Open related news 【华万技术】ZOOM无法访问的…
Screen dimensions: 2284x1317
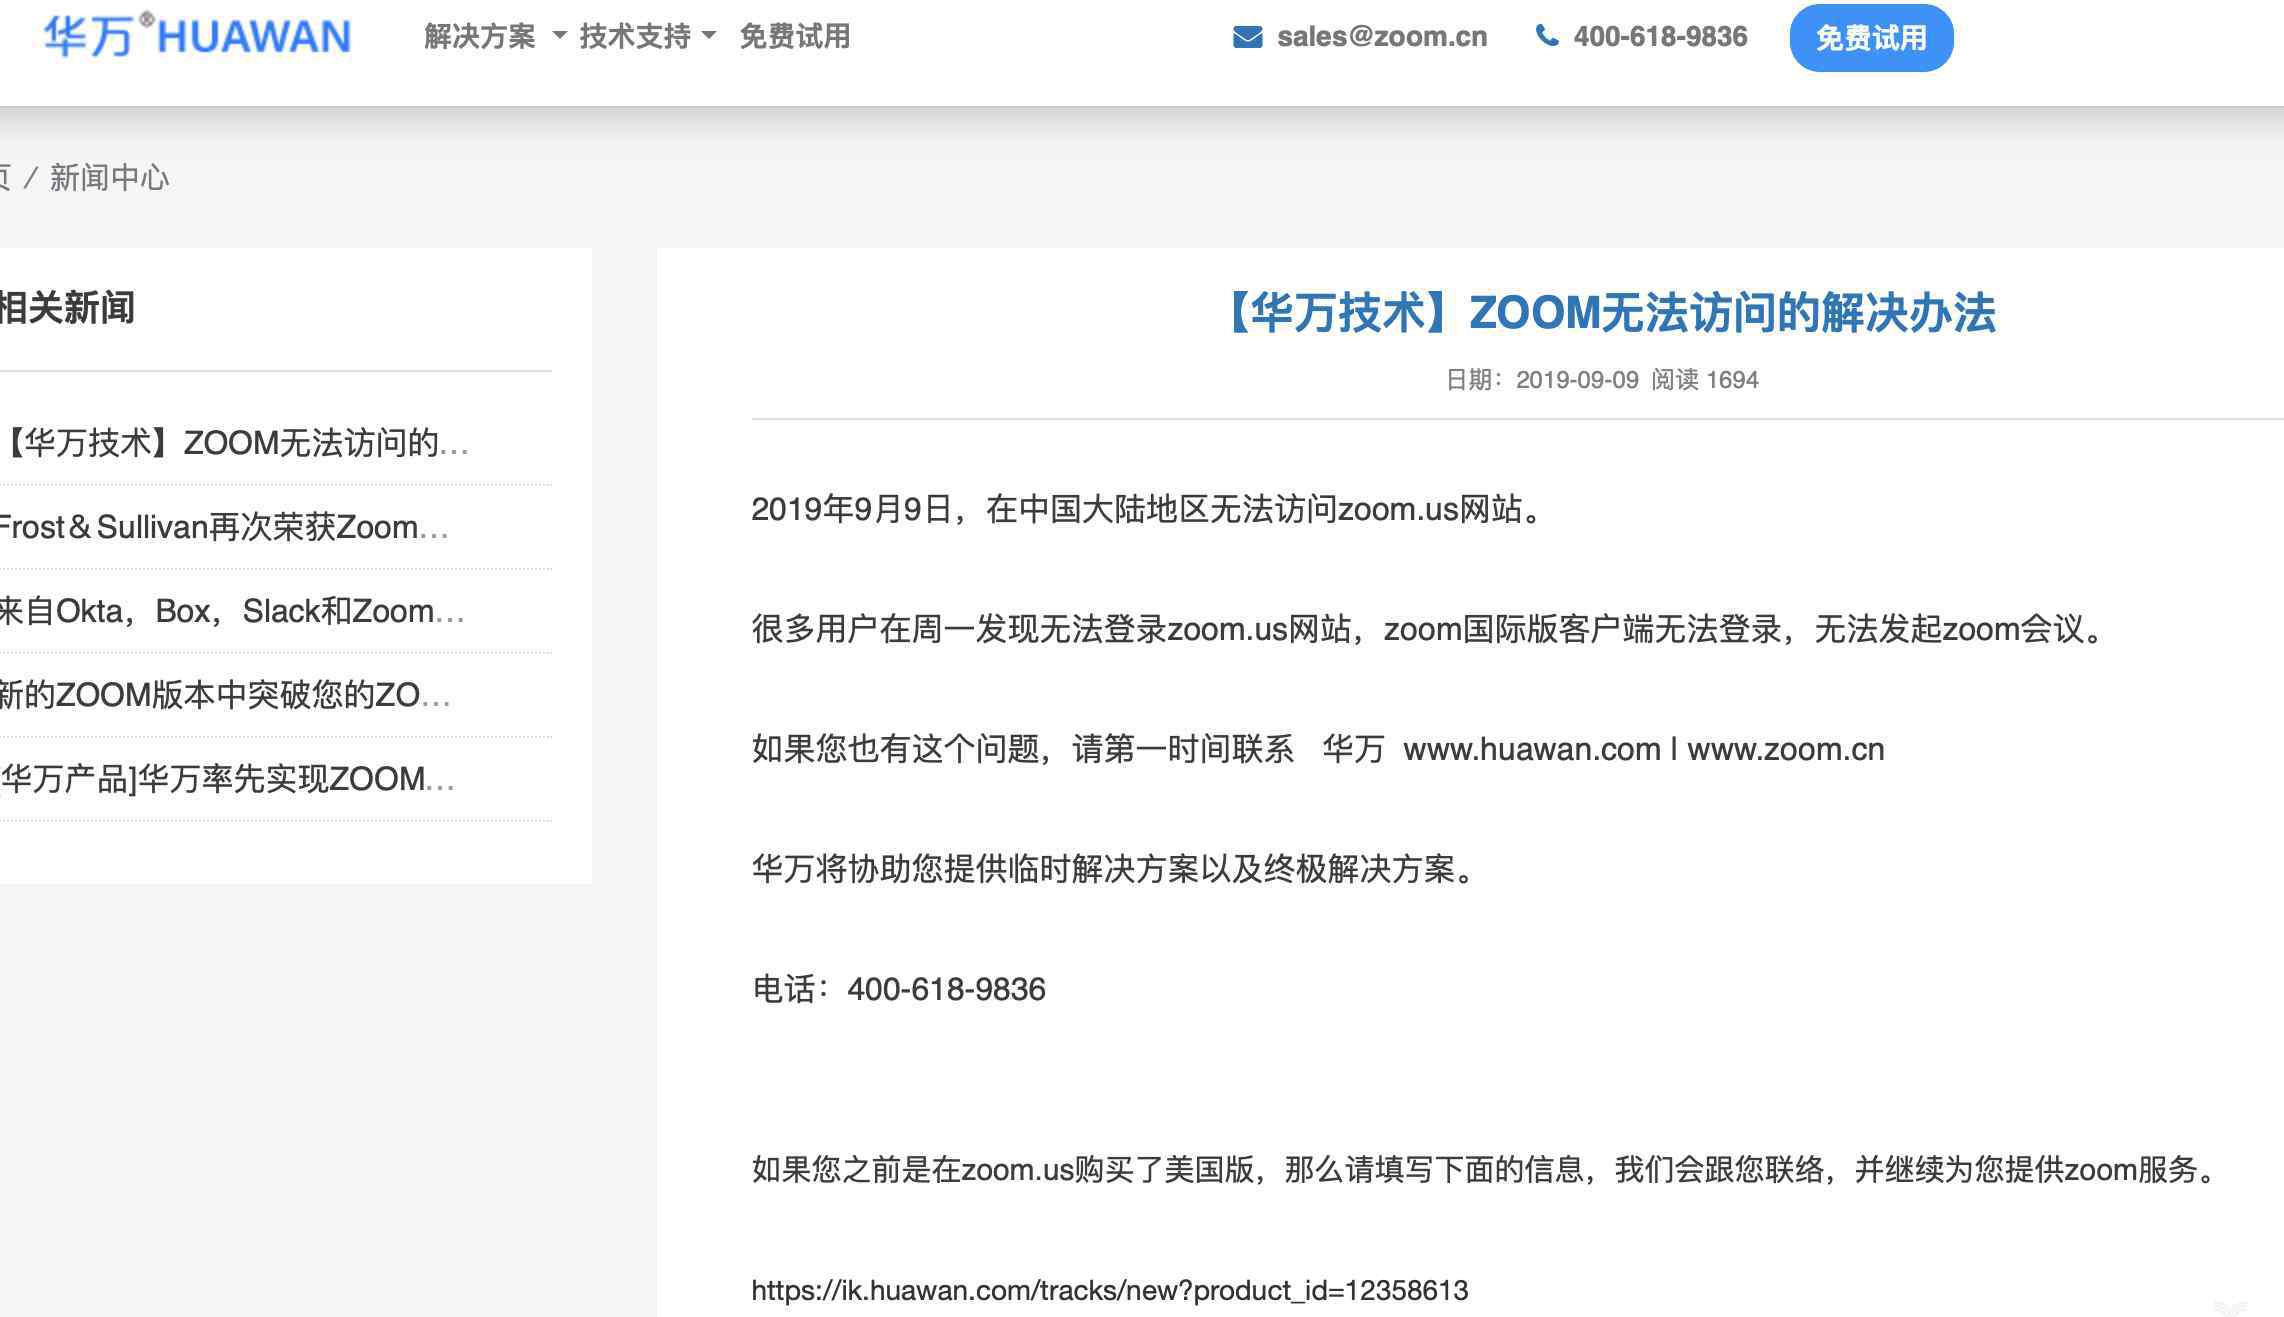[234, 442]
